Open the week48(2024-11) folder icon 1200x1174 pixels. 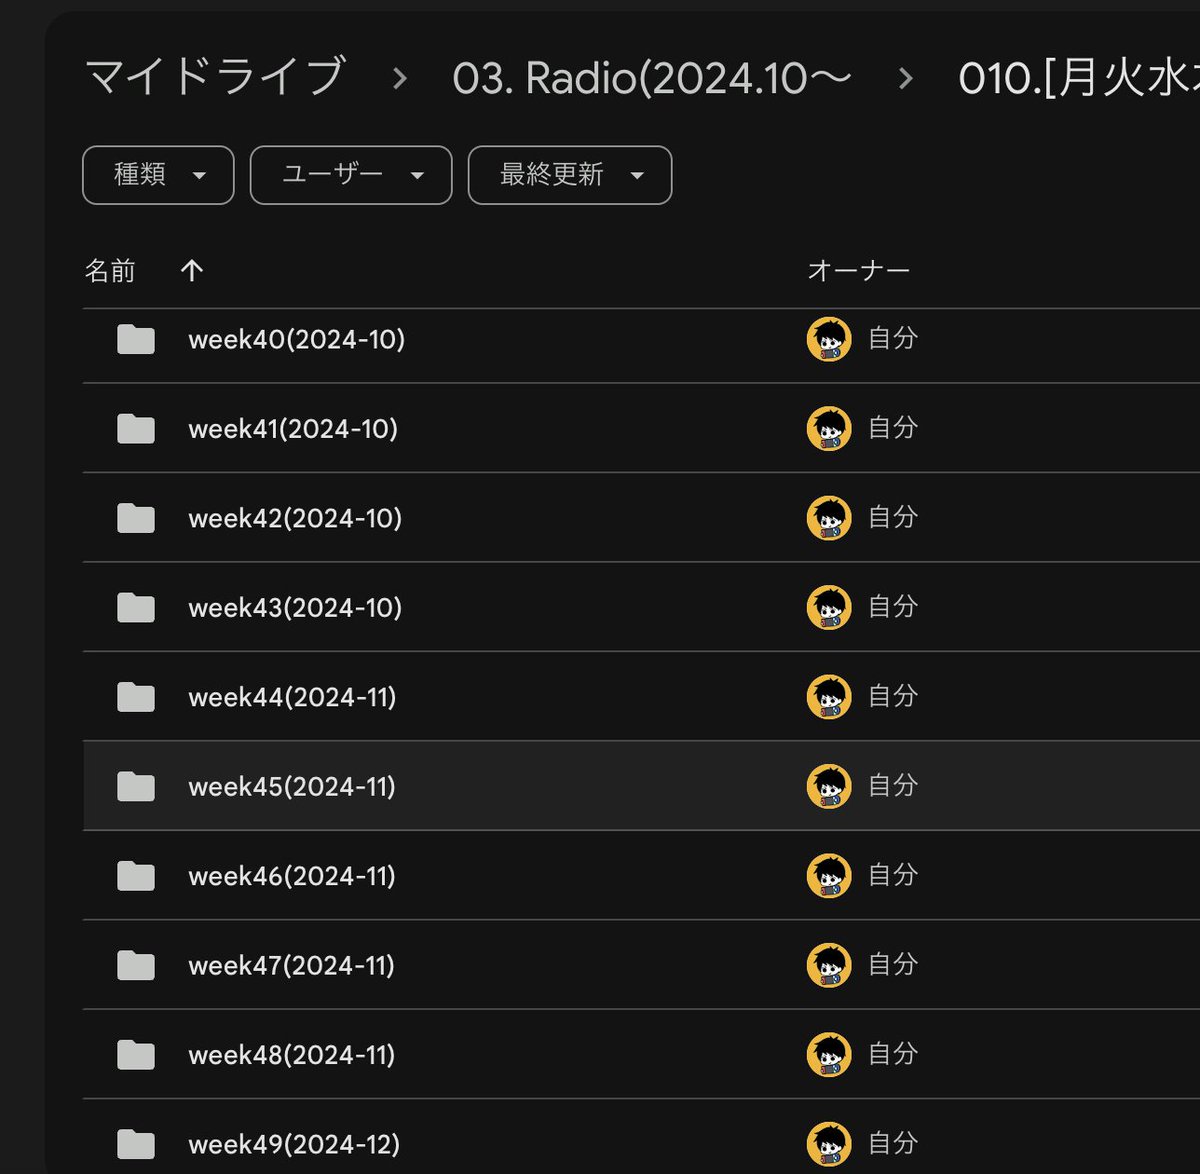point(136,1055)
